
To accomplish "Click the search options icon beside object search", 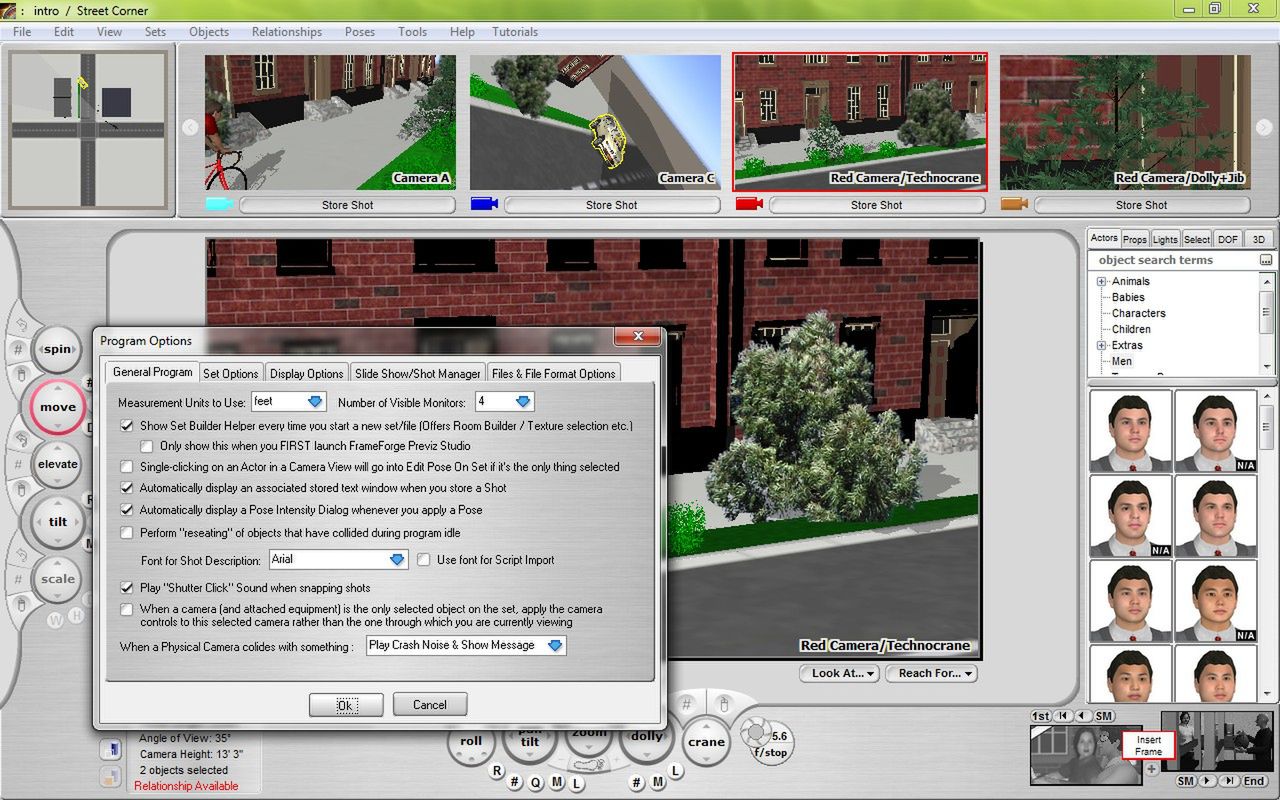I will tap(1265, 260).
